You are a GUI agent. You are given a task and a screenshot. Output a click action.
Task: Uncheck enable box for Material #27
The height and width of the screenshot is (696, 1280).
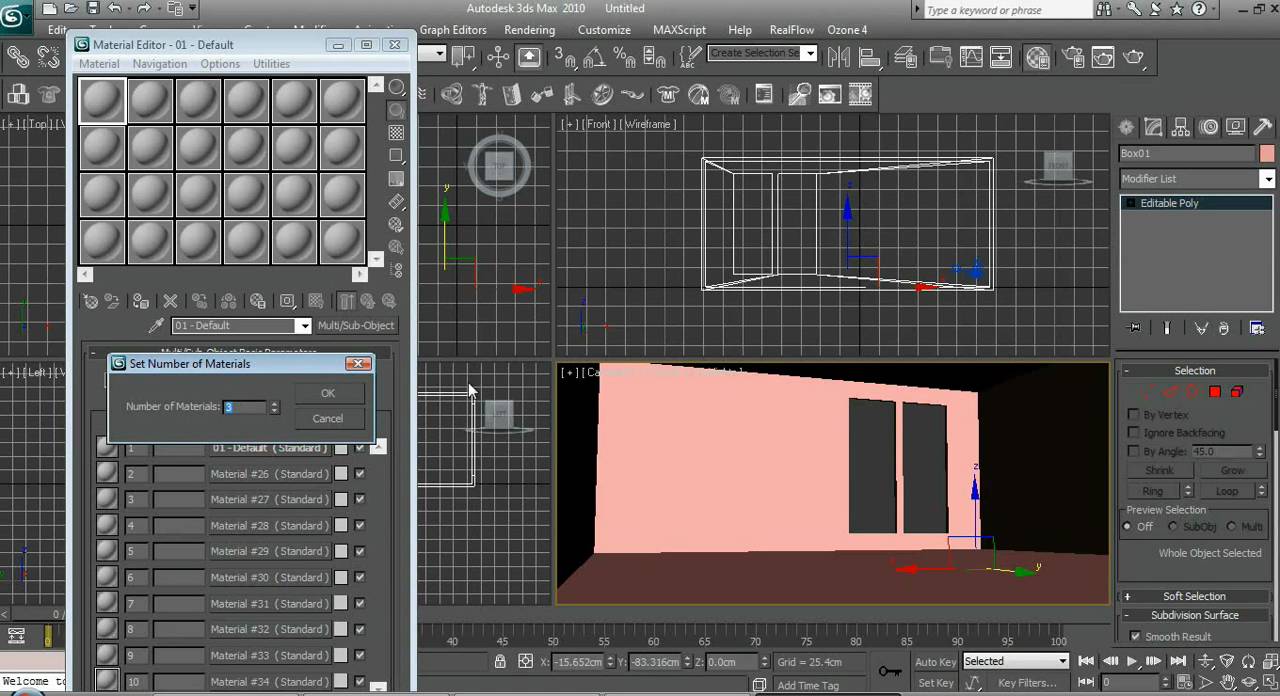tap(360, 499)
